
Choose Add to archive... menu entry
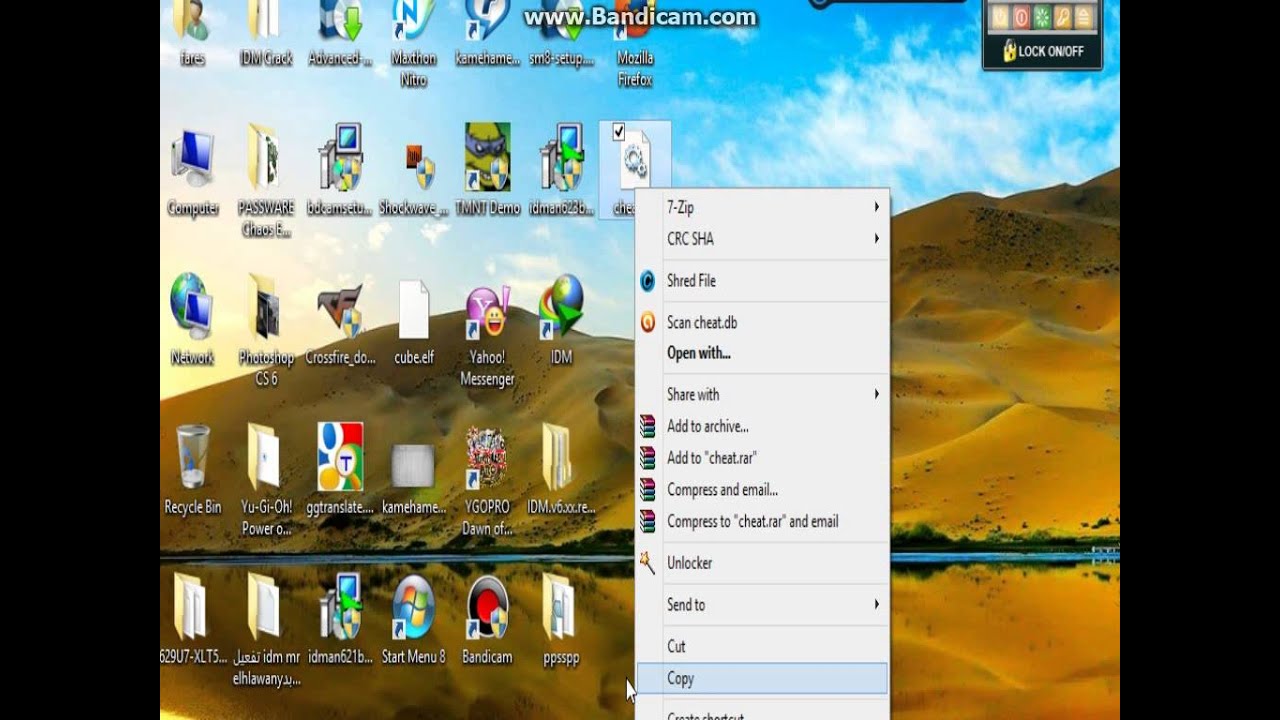pos(762,426)
